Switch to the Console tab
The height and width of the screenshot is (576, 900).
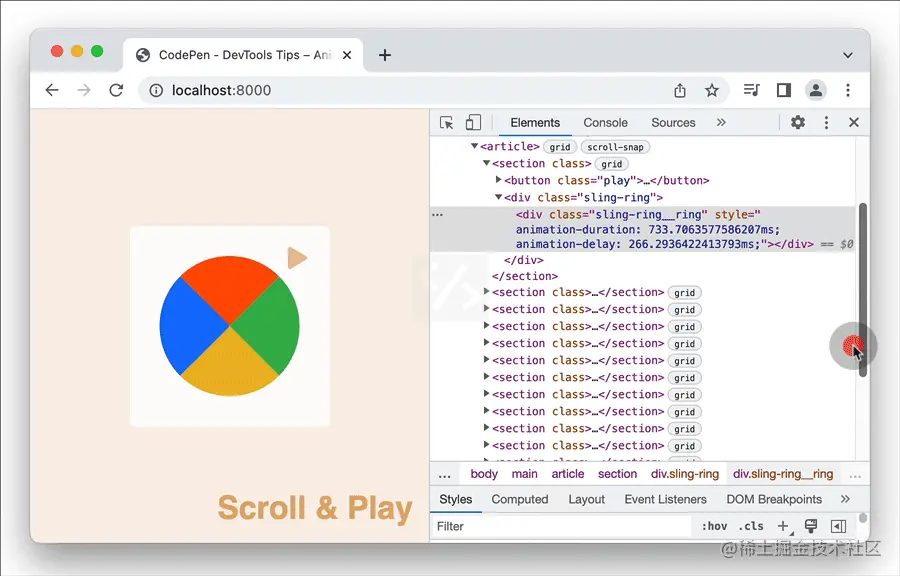[605, 123]
